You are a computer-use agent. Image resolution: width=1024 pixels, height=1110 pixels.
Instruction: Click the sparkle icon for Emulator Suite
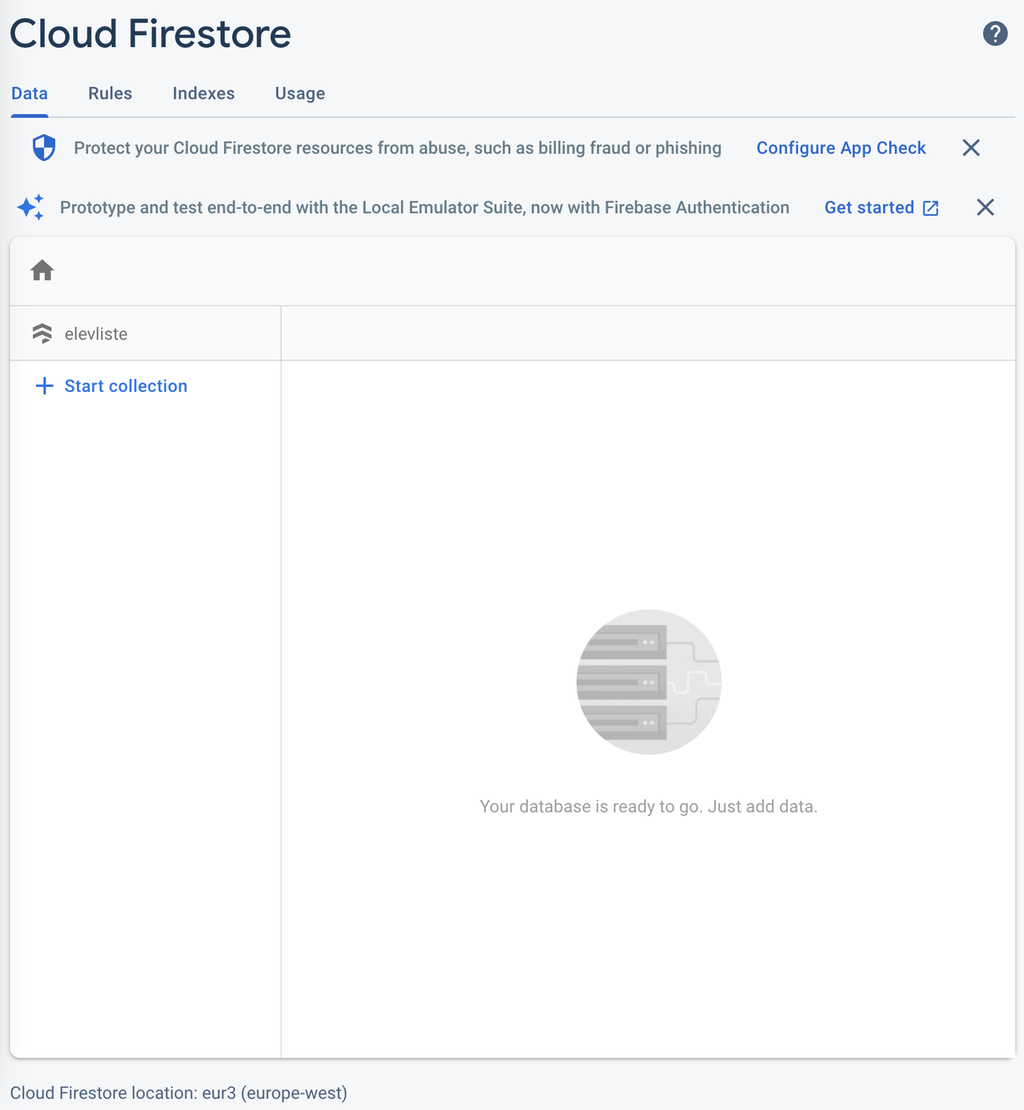[x=31, y=208]
